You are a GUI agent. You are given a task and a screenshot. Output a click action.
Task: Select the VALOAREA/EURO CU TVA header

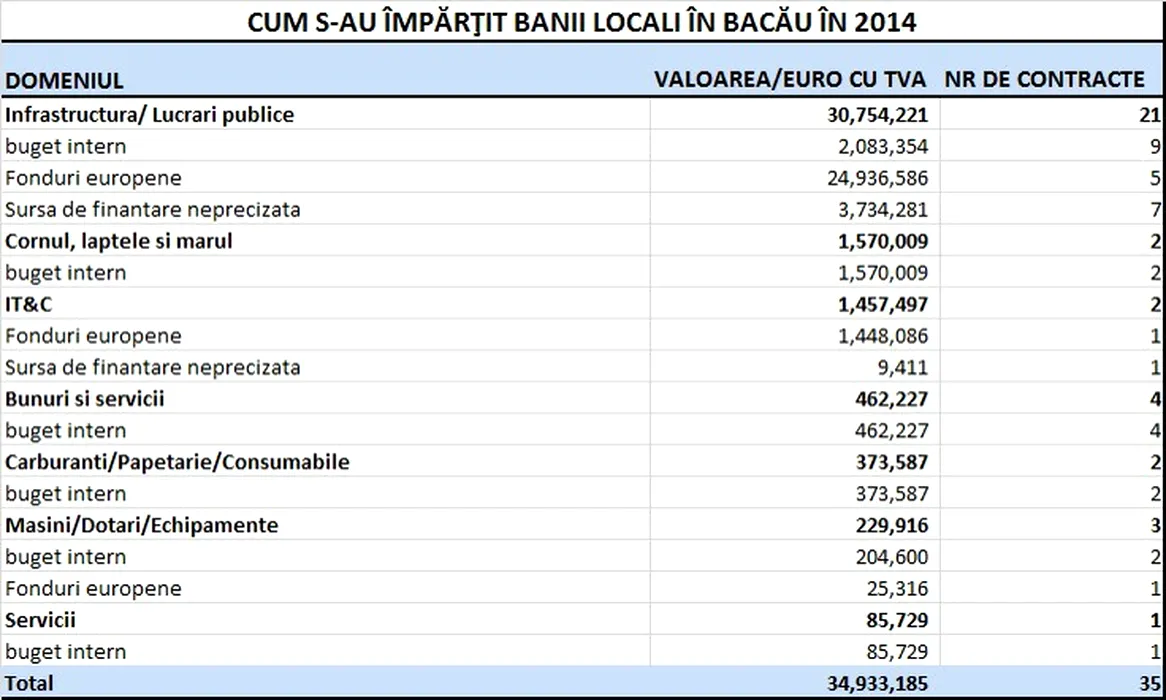pos(790,80)
